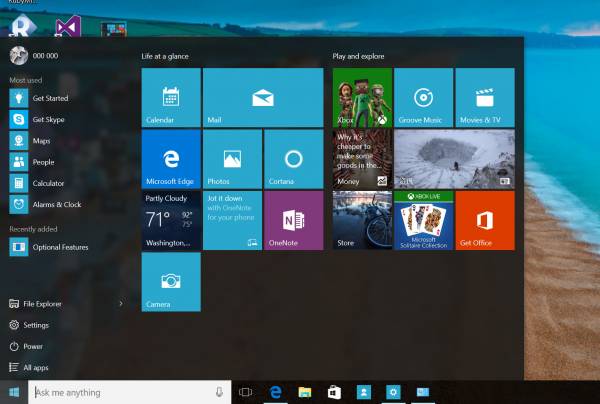Open the Groove Music tile
600x404 pixels.
coord(424,98)
